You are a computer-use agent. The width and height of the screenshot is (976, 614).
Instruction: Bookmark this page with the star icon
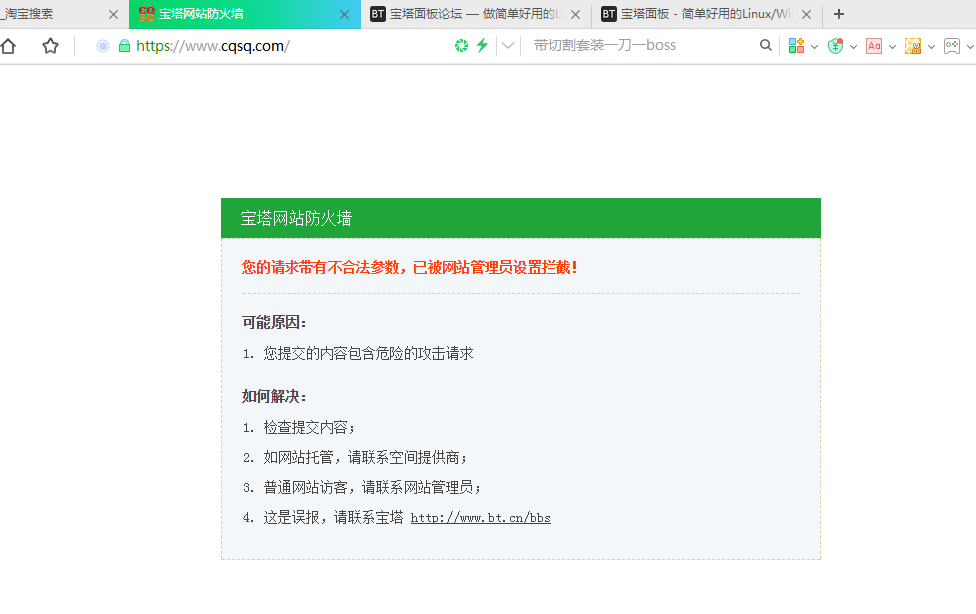coord(50,46)
